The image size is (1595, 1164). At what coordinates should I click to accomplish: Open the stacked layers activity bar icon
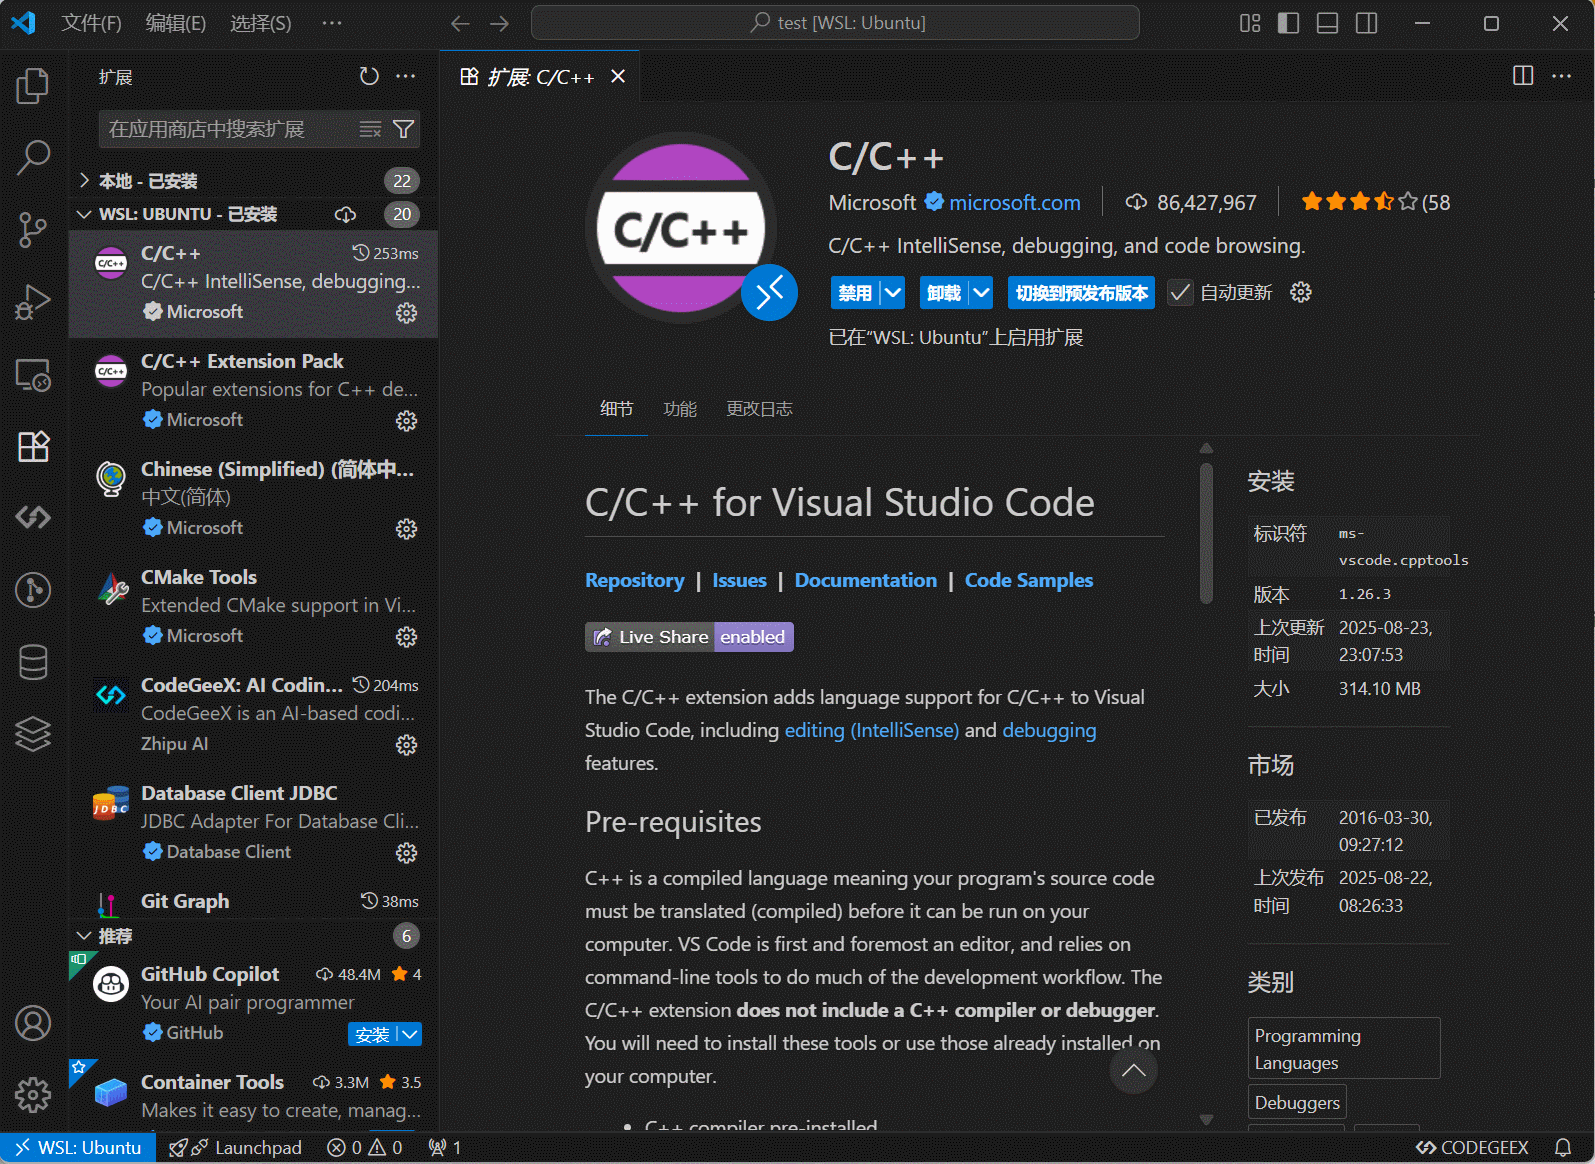33,734
